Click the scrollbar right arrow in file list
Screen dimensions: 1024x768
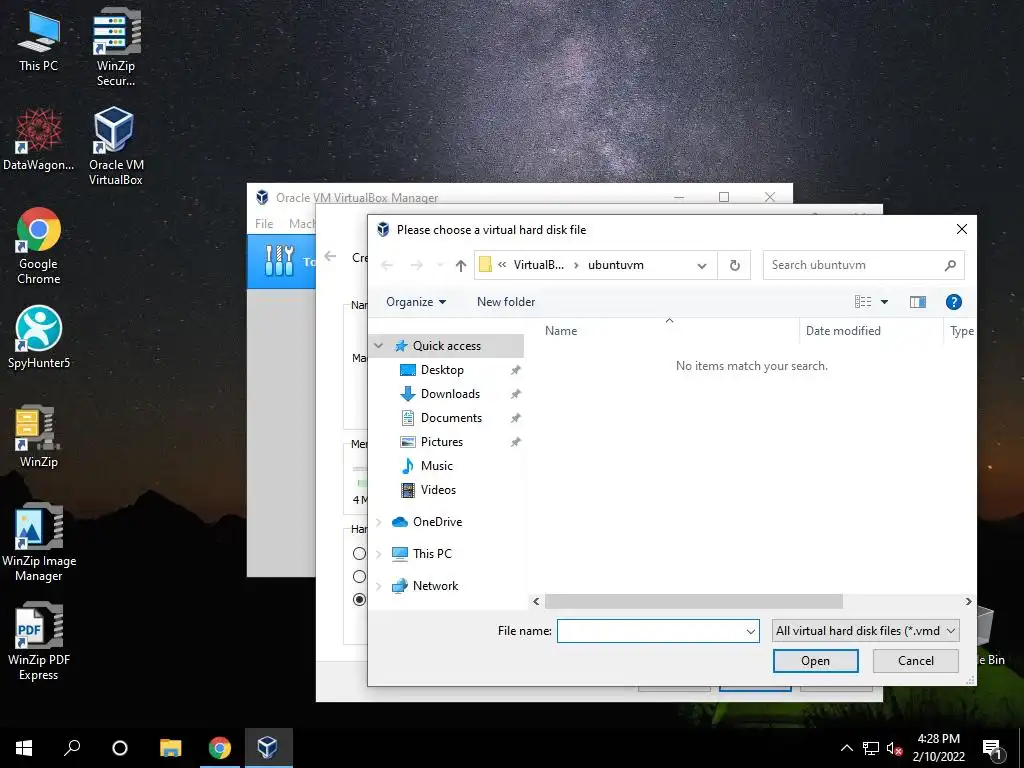[x=968, y=601]
